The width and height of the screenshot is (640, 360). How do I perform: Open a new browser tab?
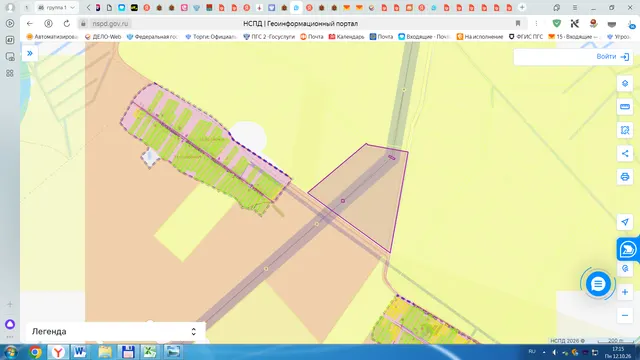click(522, 7)
